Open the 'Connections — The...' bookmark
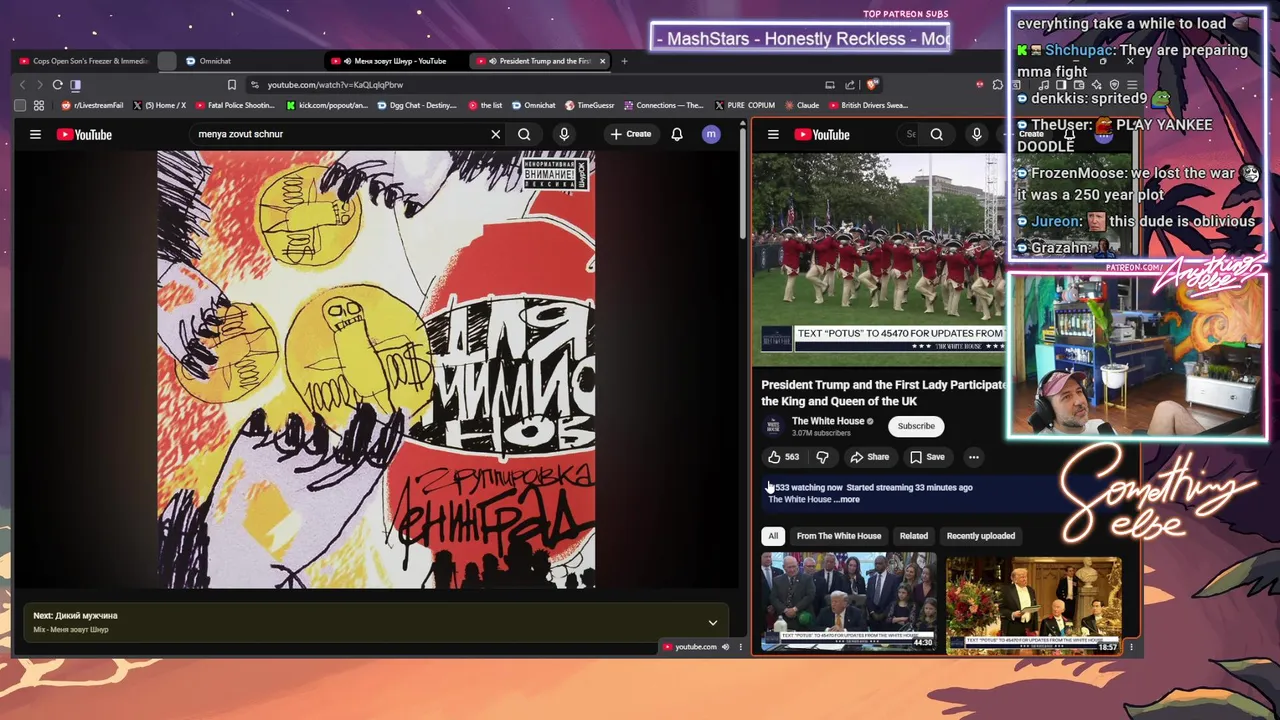 (x=663, y=105)
